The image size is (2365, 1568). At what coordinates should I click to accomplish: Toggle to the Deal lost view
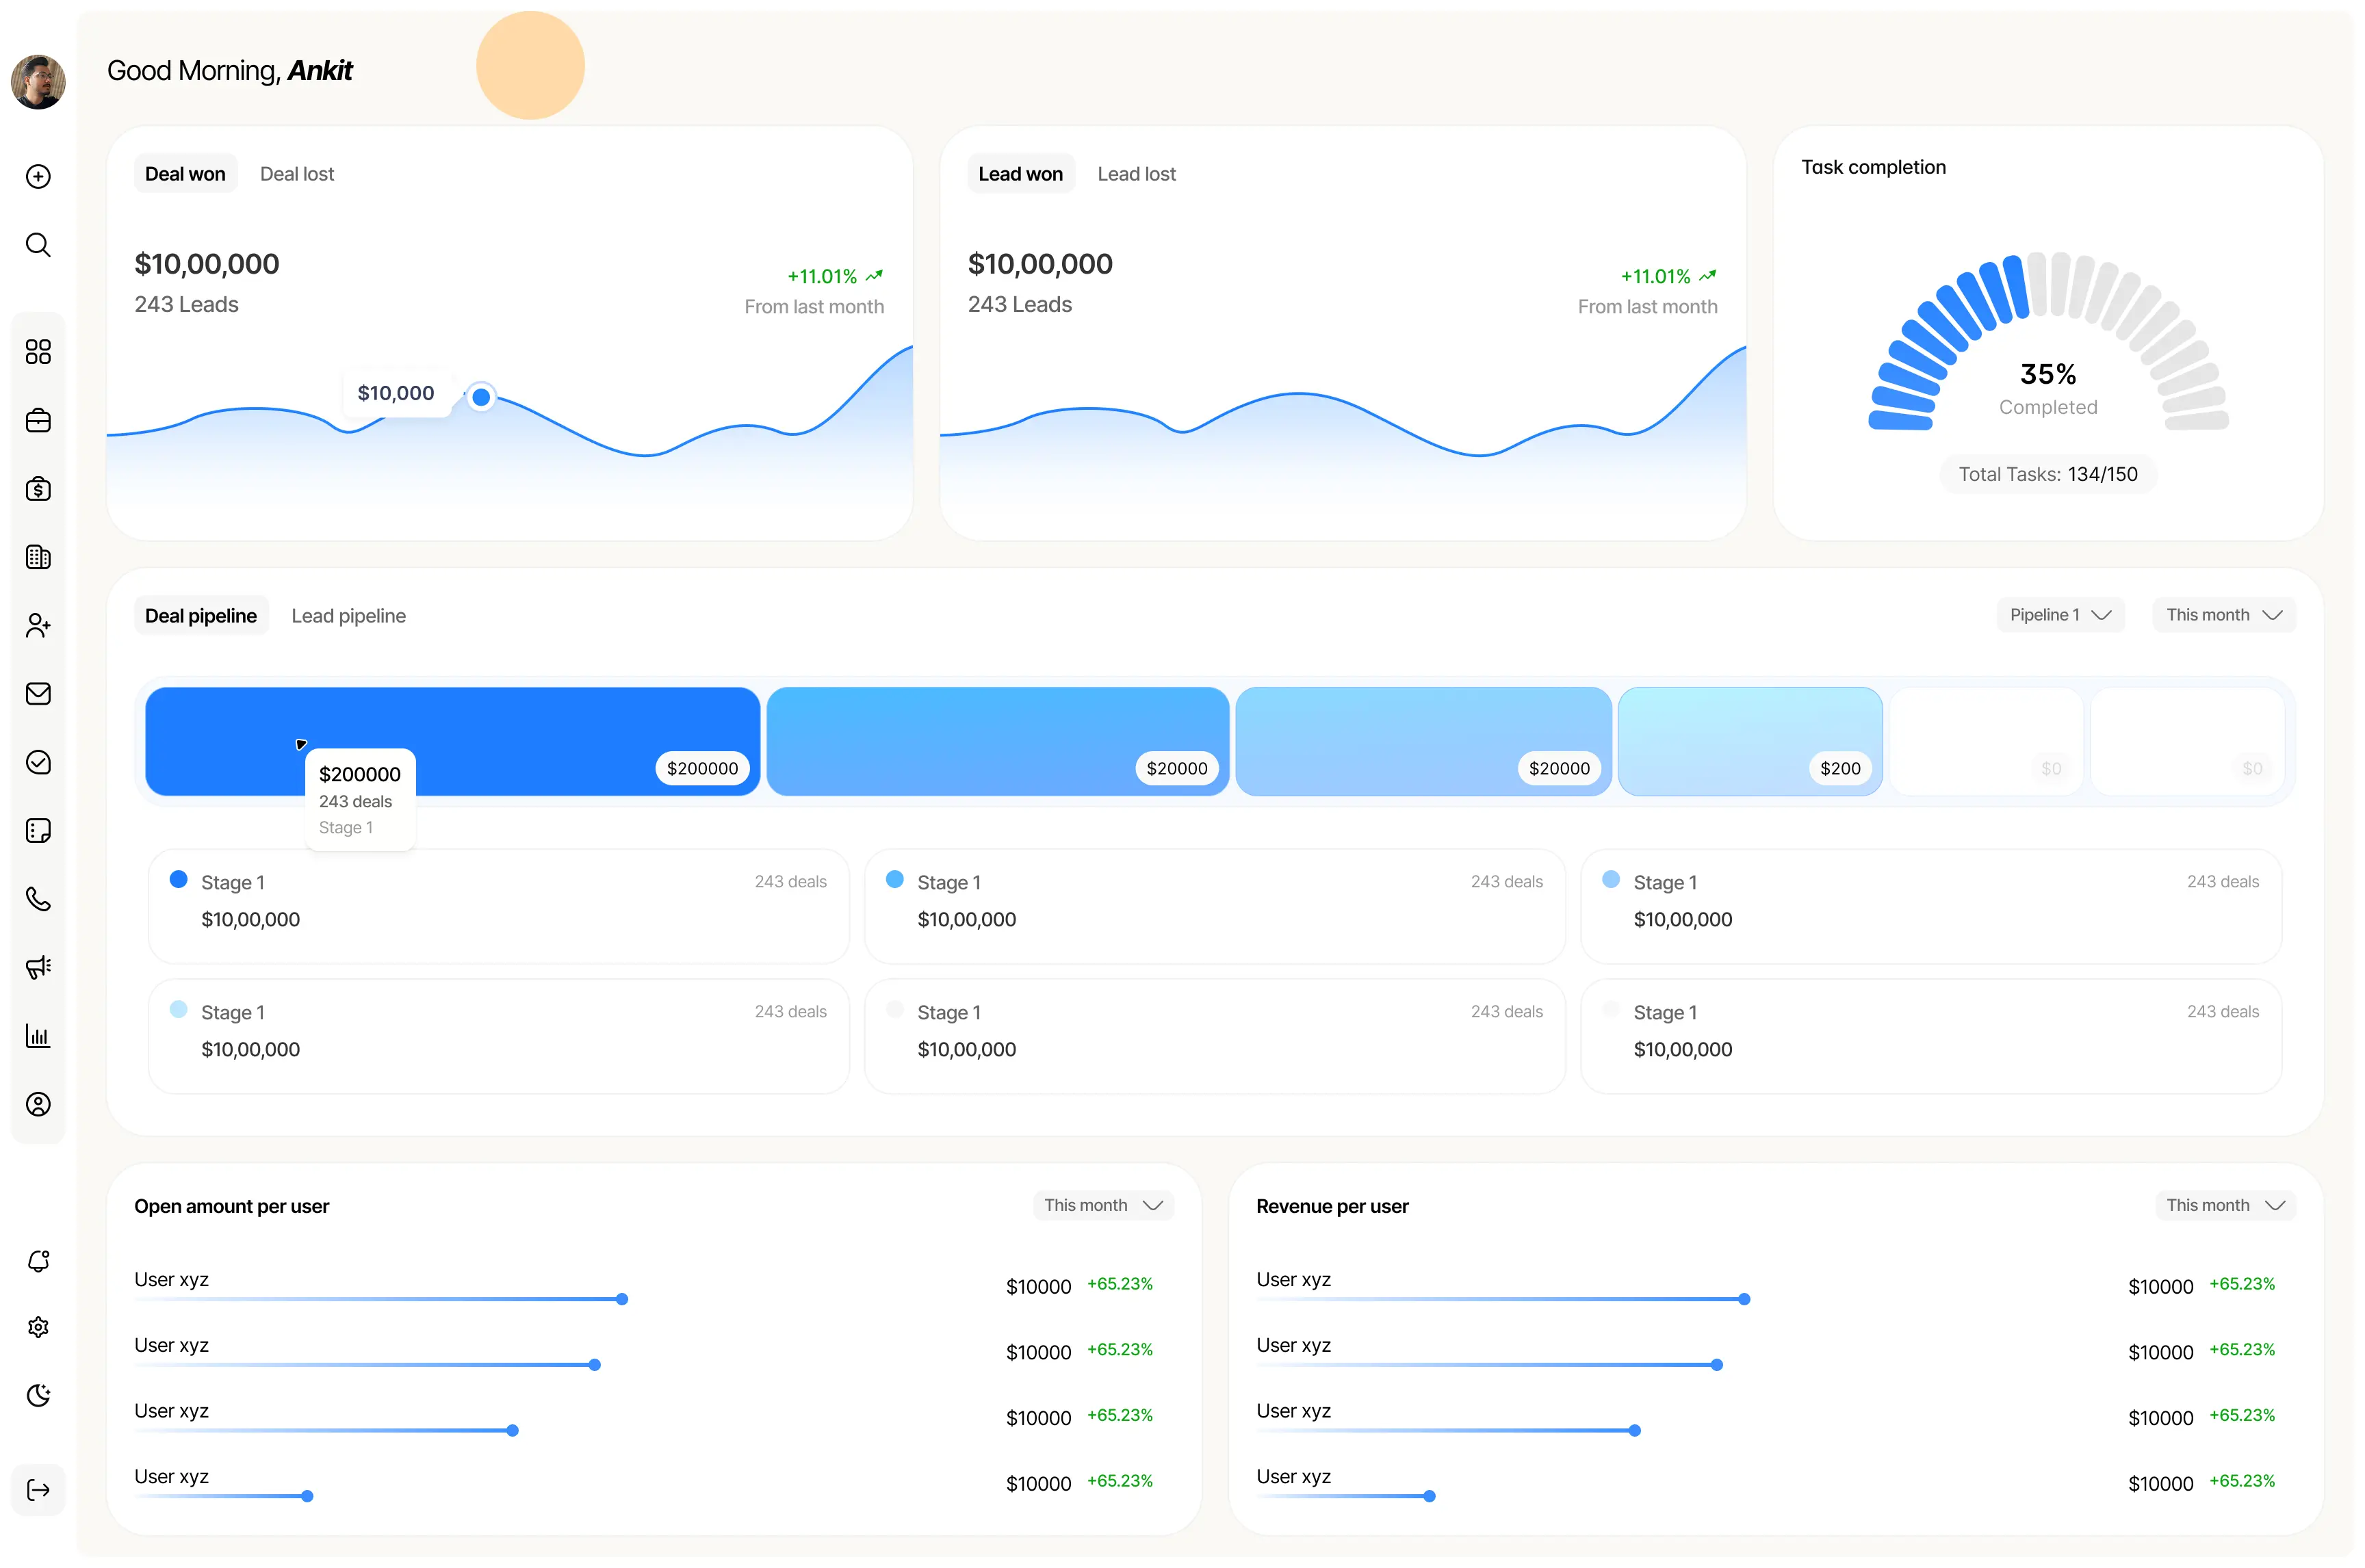[296, 173]
